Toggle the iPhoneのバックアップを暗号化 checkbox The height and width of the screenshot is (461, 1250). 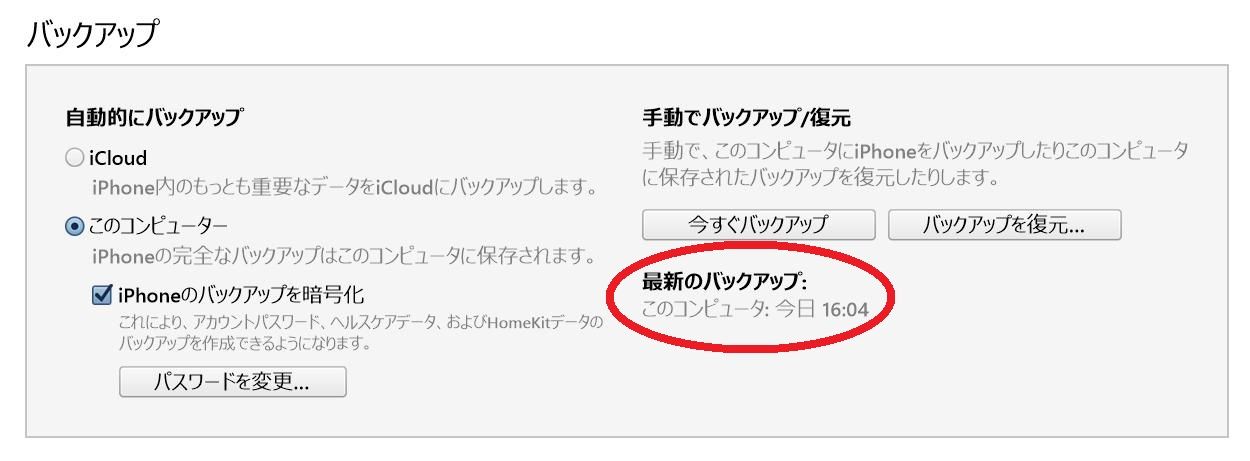pos(102,296)
